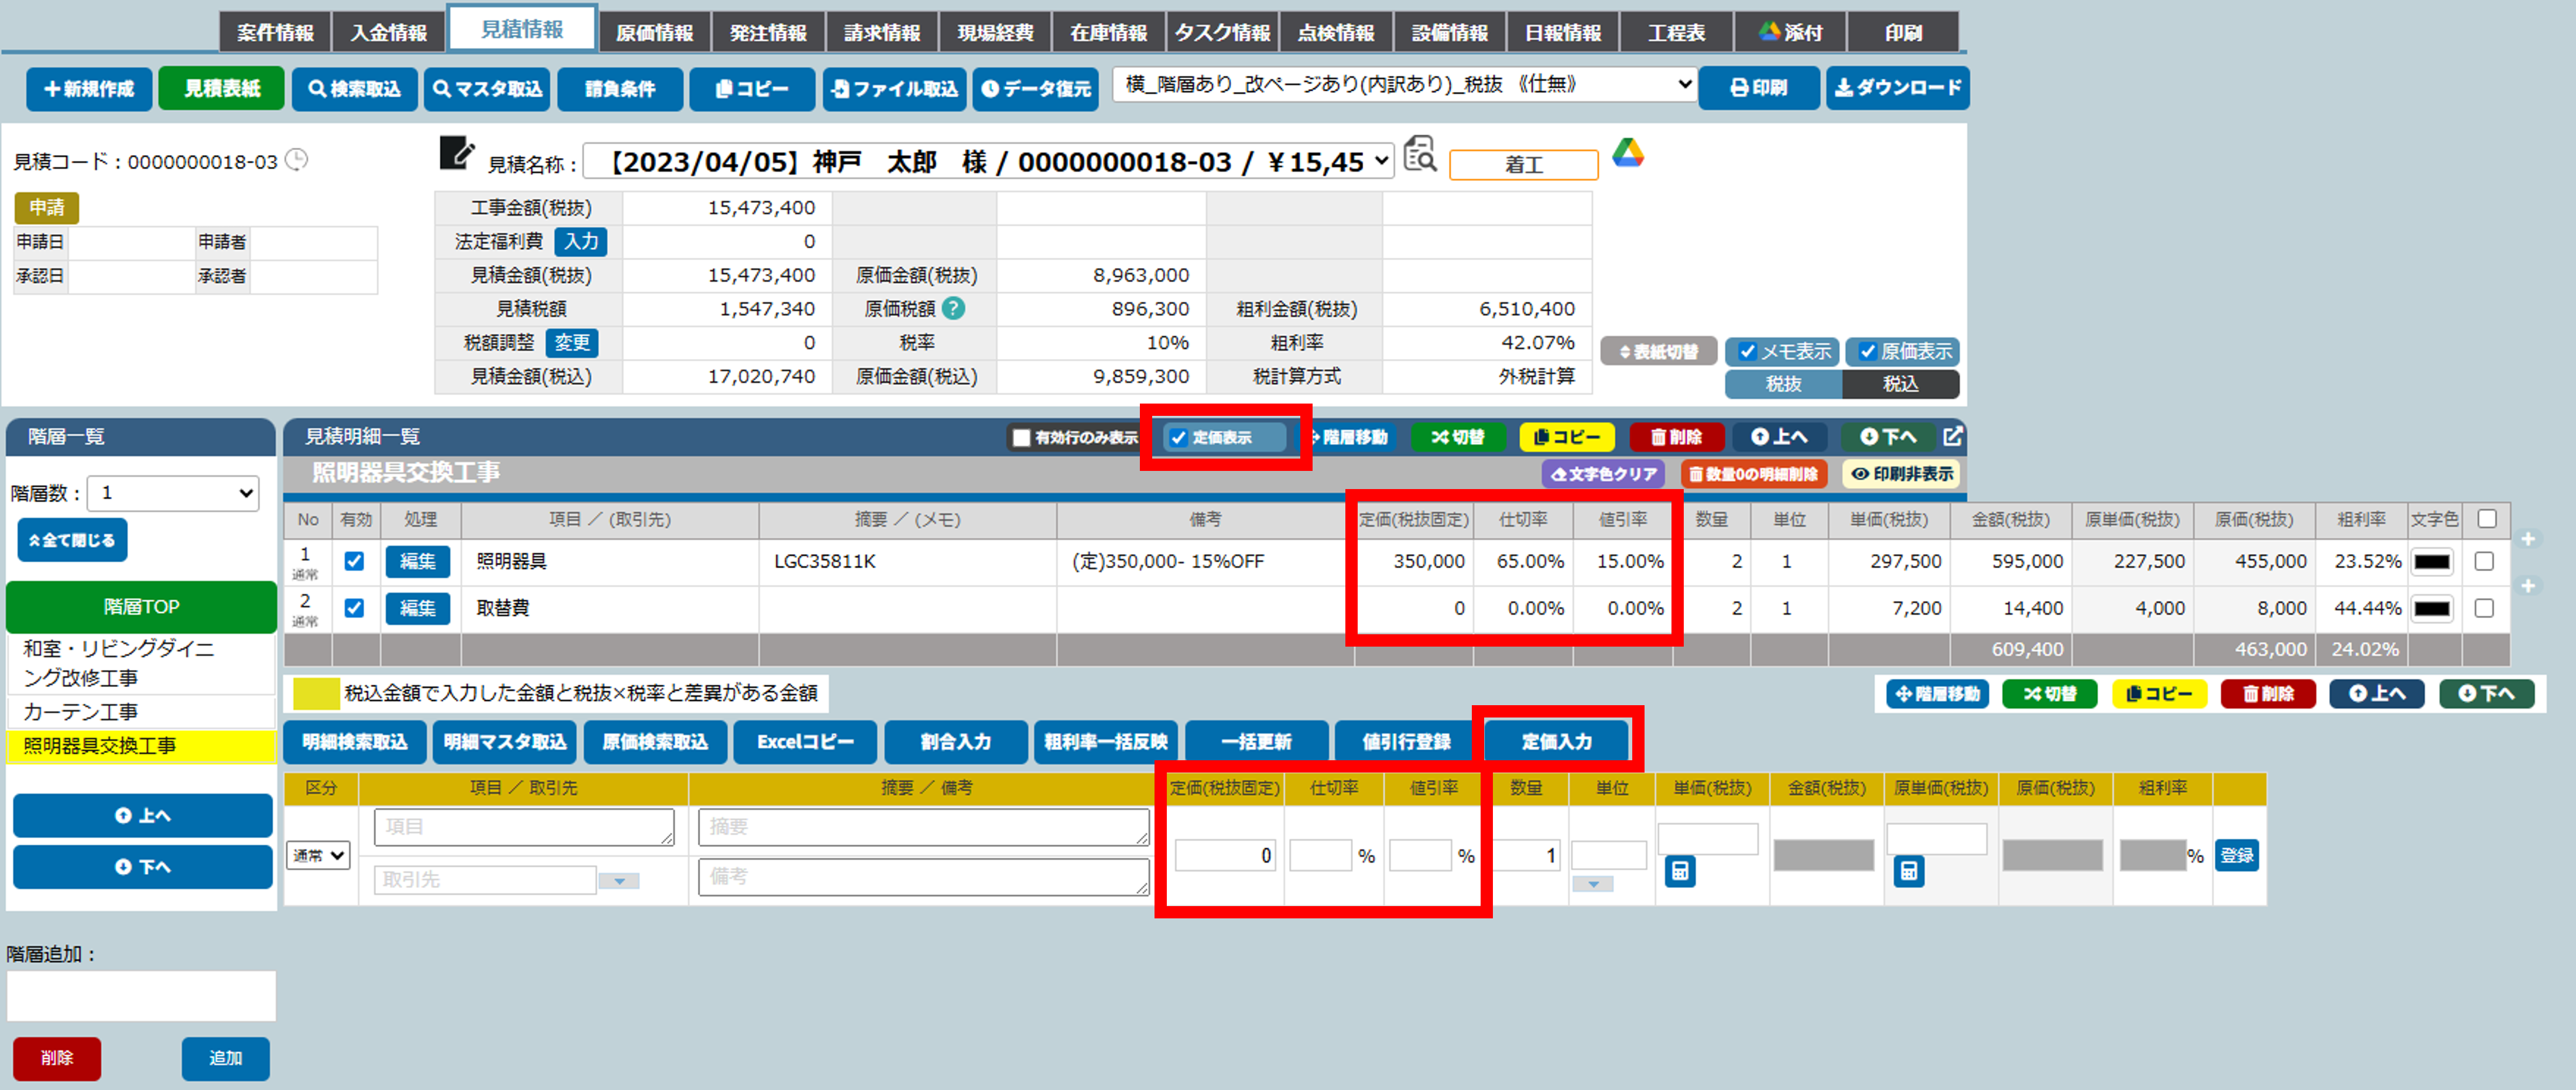
Task: Click the 項目 input field in entry row
Action: click(523, 827)
